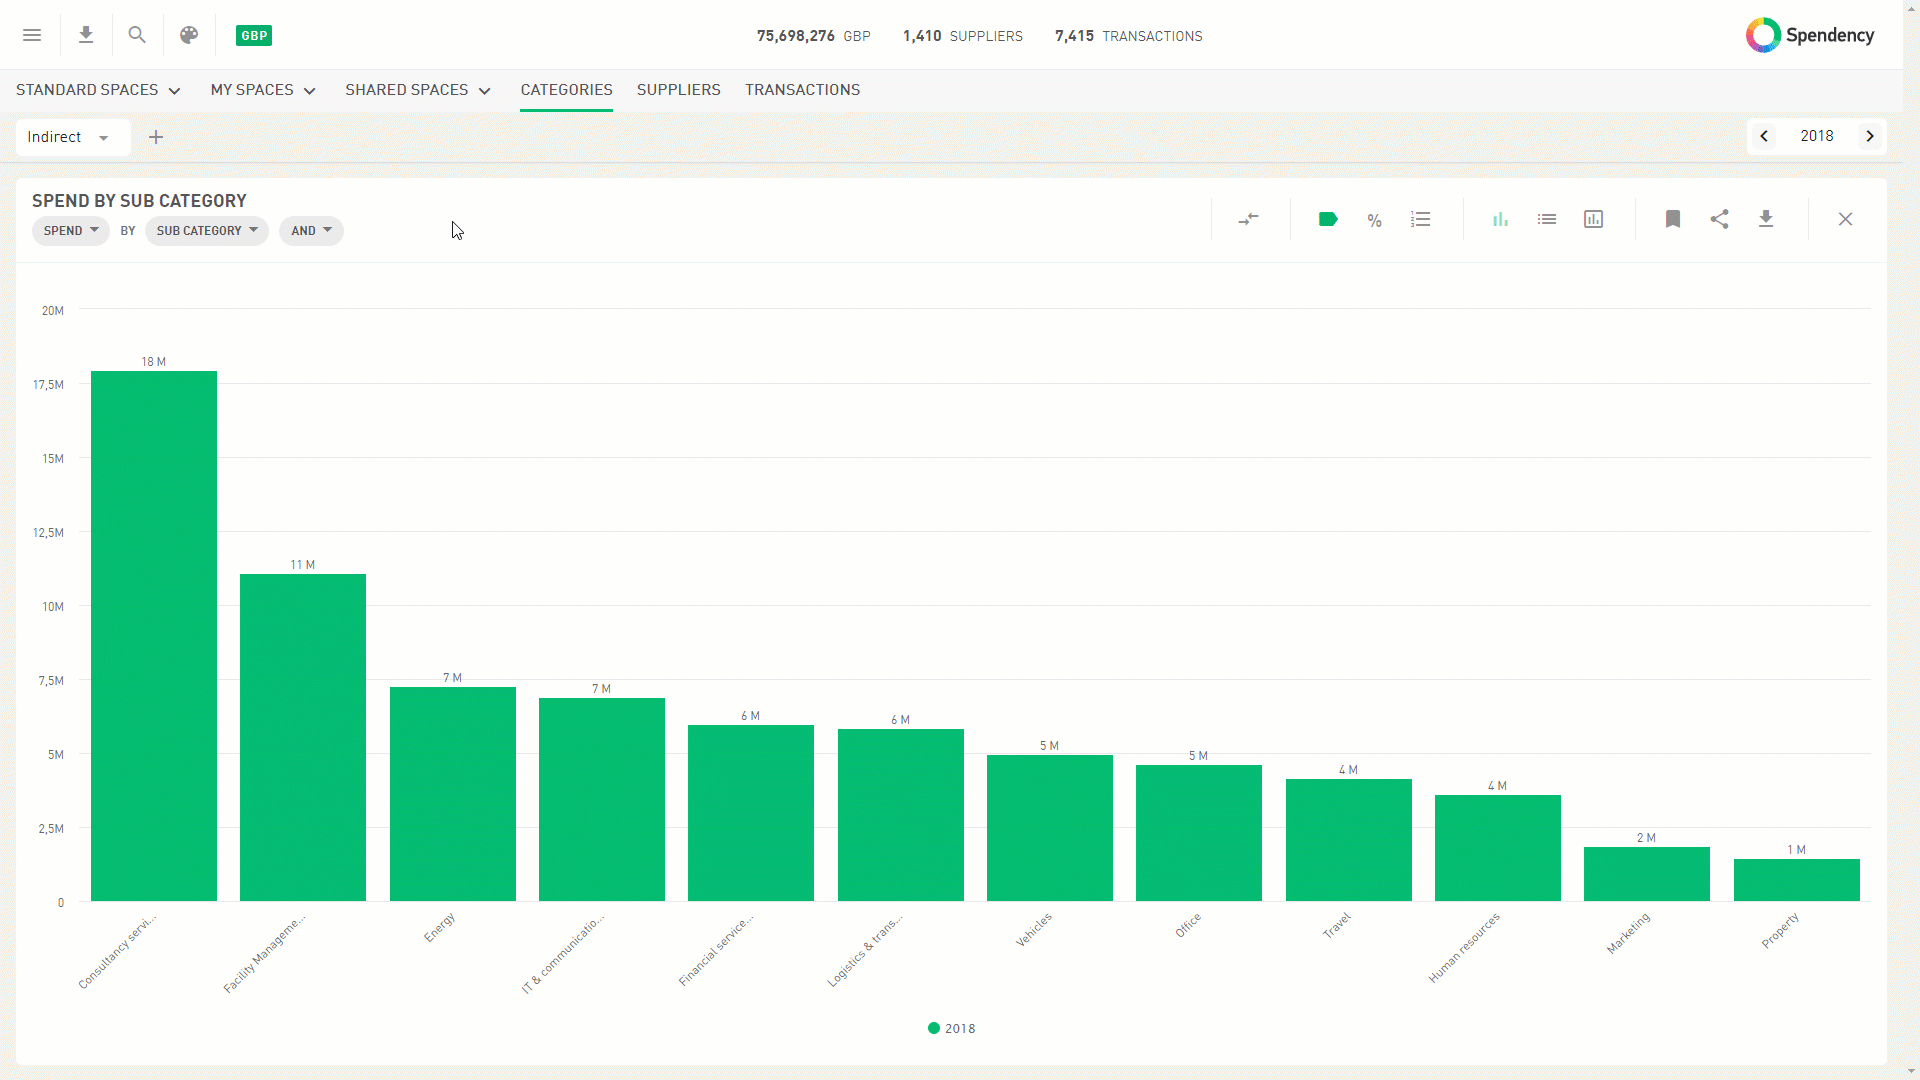Viewport: 1920px width, 1080px height.
Task: Click the Office bar
Action: (1199, 833)
